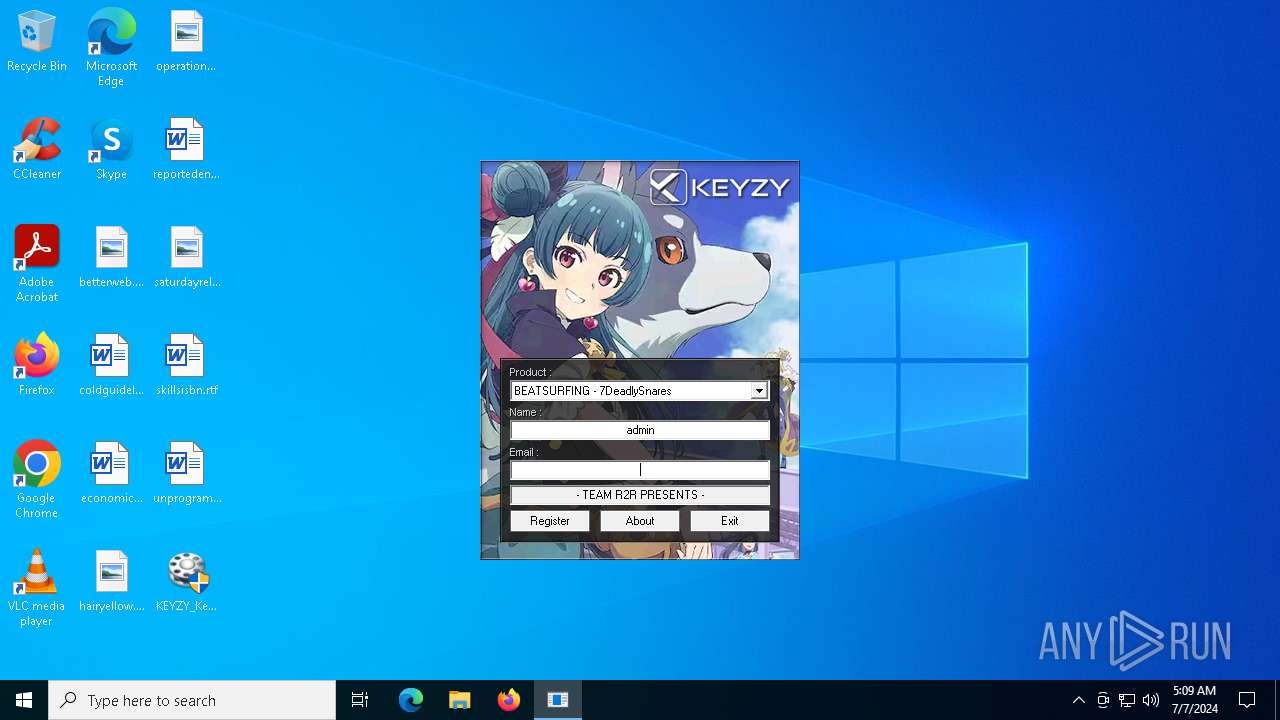Image resolution: width=1280 pixels, height=720 pixels.
Task: Launch Edge from the taskbar
Action: click(x=411, y=700)
